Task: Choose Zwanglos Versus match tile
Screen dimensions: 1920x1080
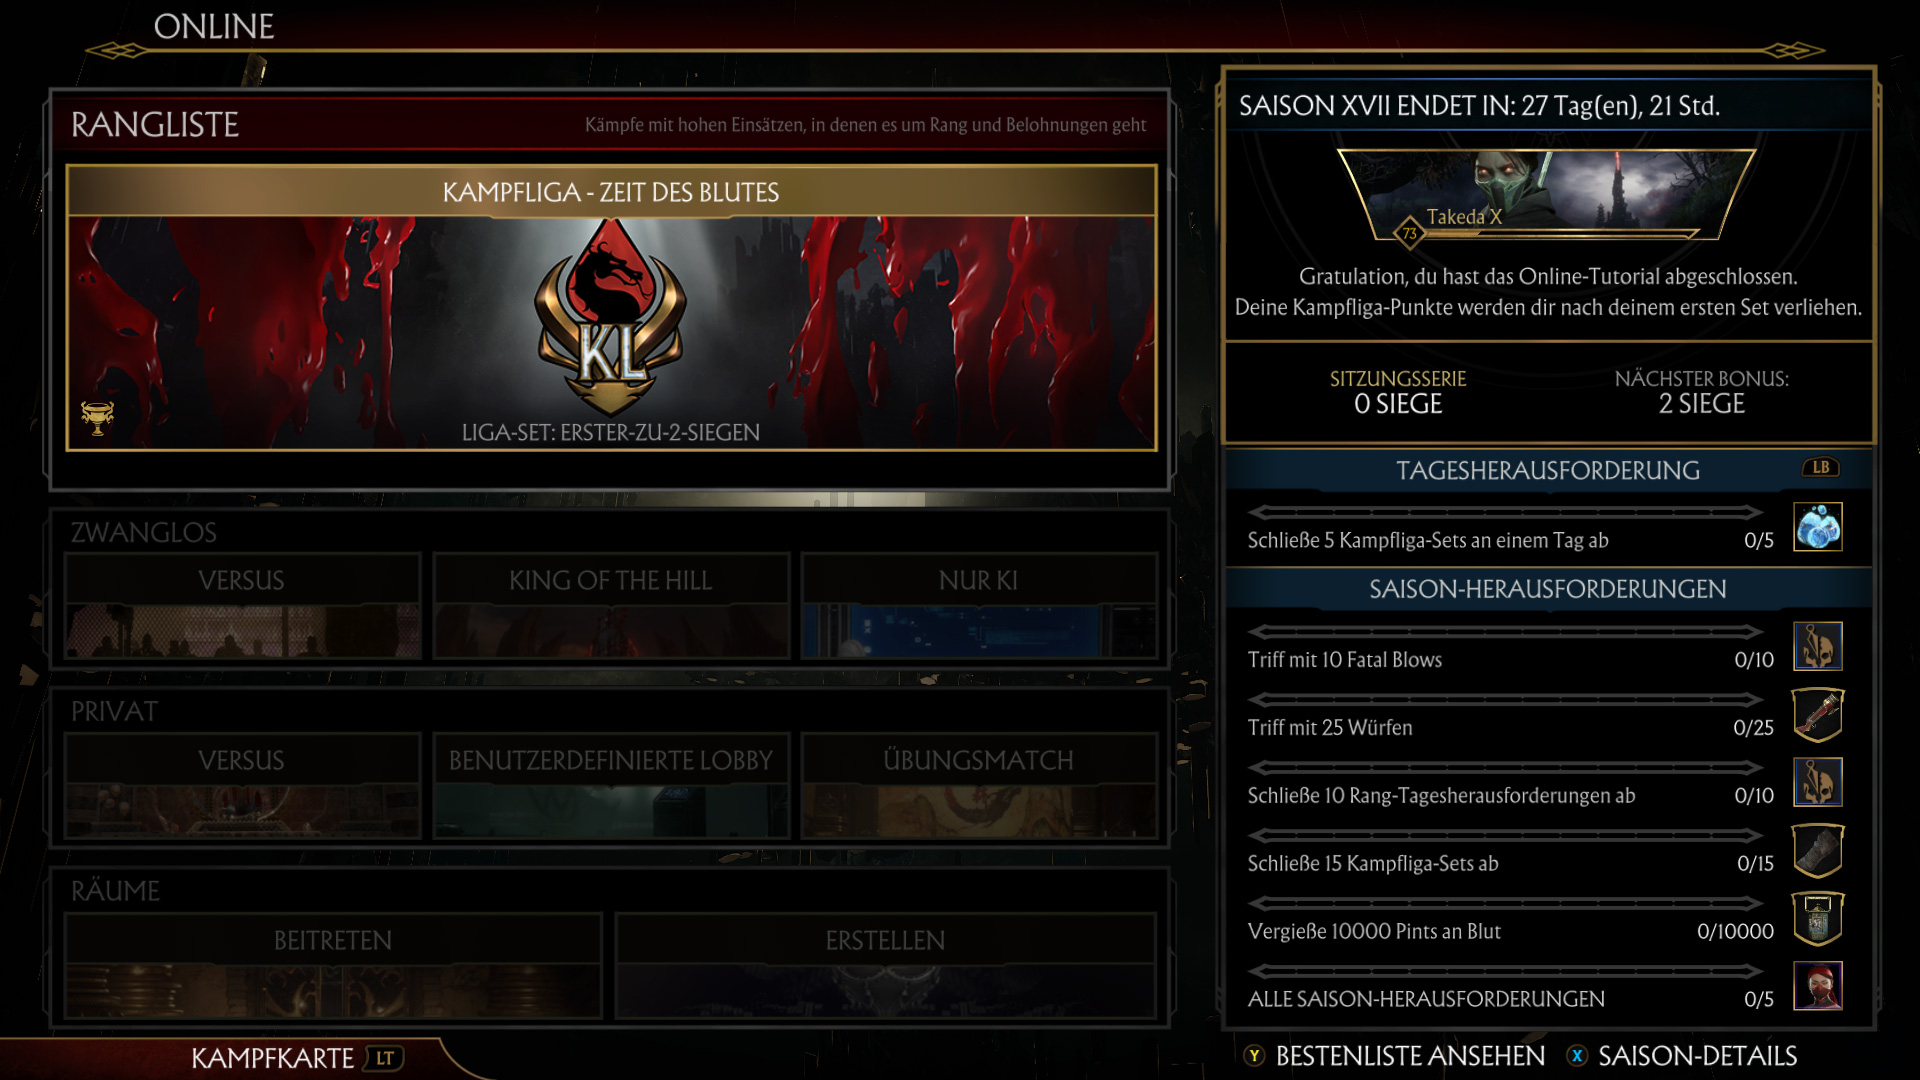Action: pyautogui.click(x=242, y=606)
